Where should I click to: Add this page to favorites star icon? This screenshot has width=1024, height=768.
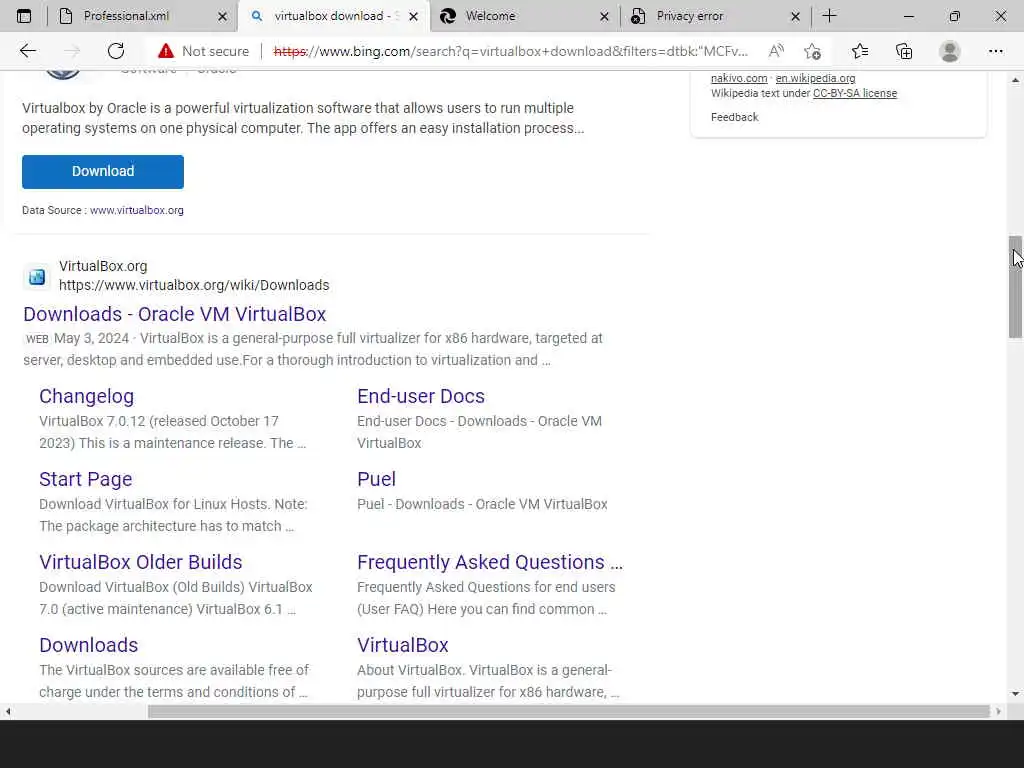pyautogui.click(x=812, y=51)
